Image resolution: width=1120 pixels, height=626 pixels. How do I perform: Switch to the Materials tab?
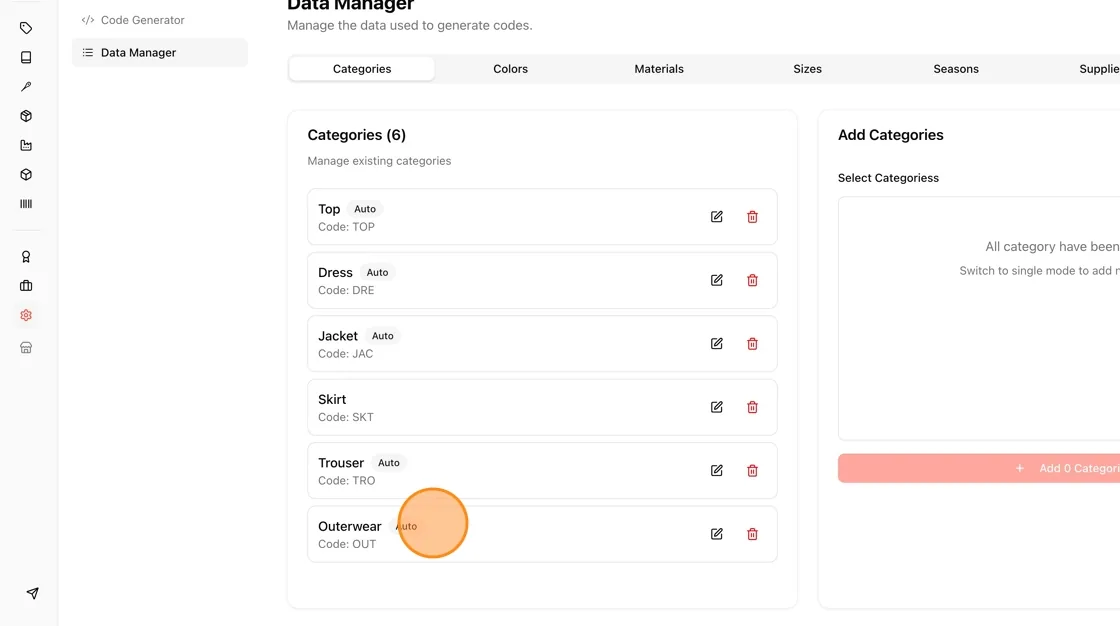point(659,69)
